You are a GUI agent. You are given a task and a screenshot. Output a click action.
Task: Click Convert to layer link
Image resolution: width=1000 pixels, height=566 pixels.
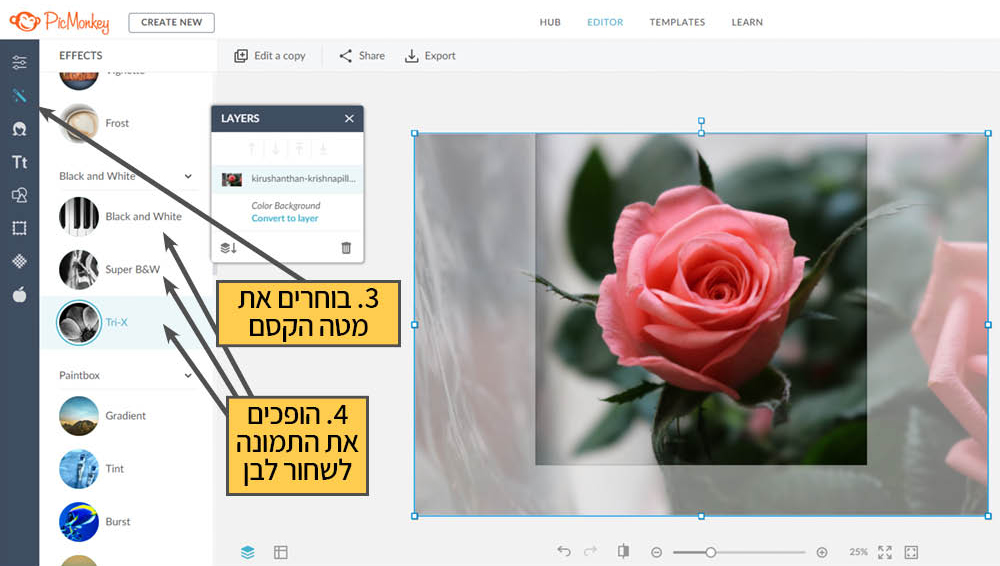[285, 218]
